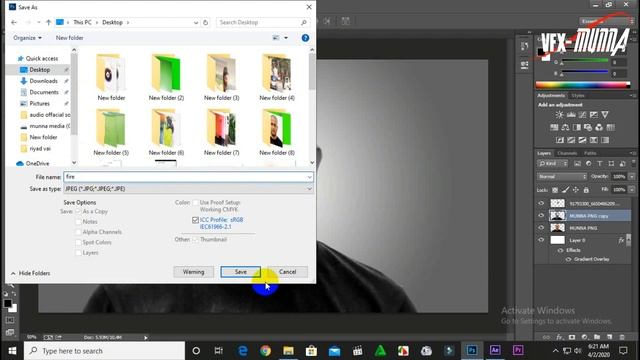Filter layers by adjustment layers icon
Screen dimensions: 640x360
click(x=589, y=164)
